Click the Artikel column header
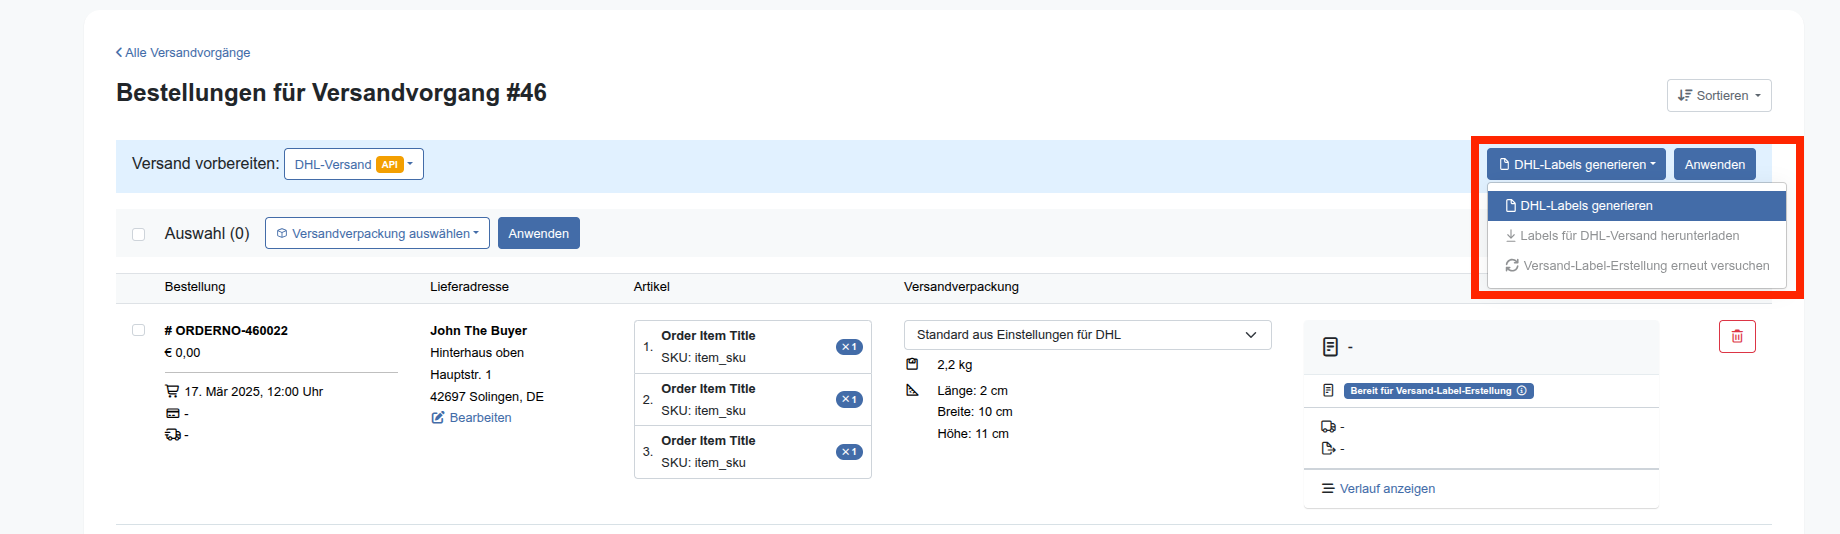 (x=651, y=287)
